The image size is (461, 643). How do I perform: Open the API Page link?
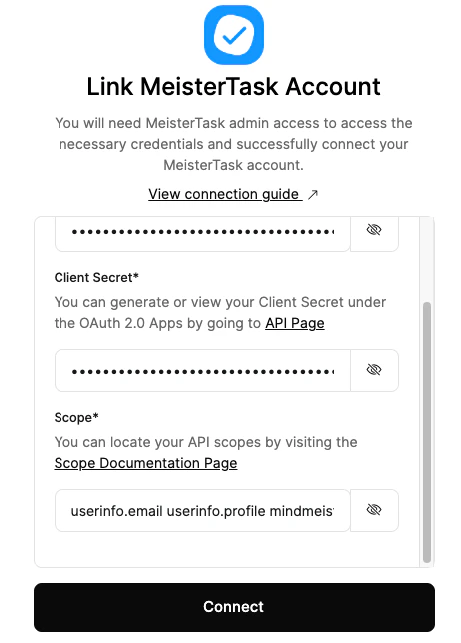pyautogui.click(x=294, y=323)
